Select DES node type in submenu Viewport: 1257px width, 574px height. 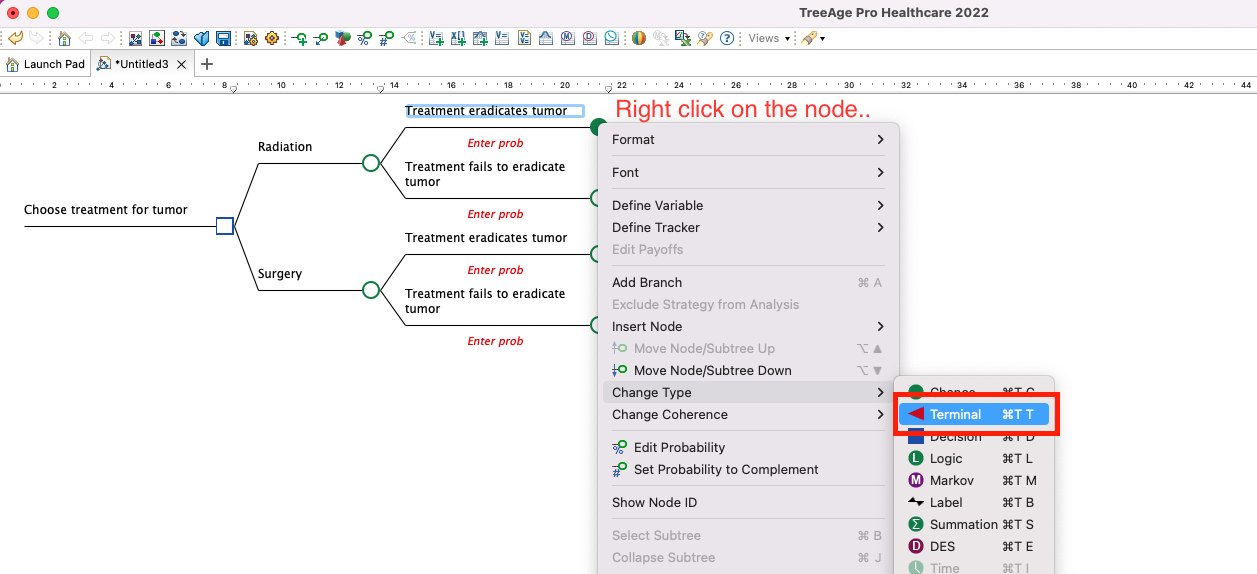(x=975, y=546)
